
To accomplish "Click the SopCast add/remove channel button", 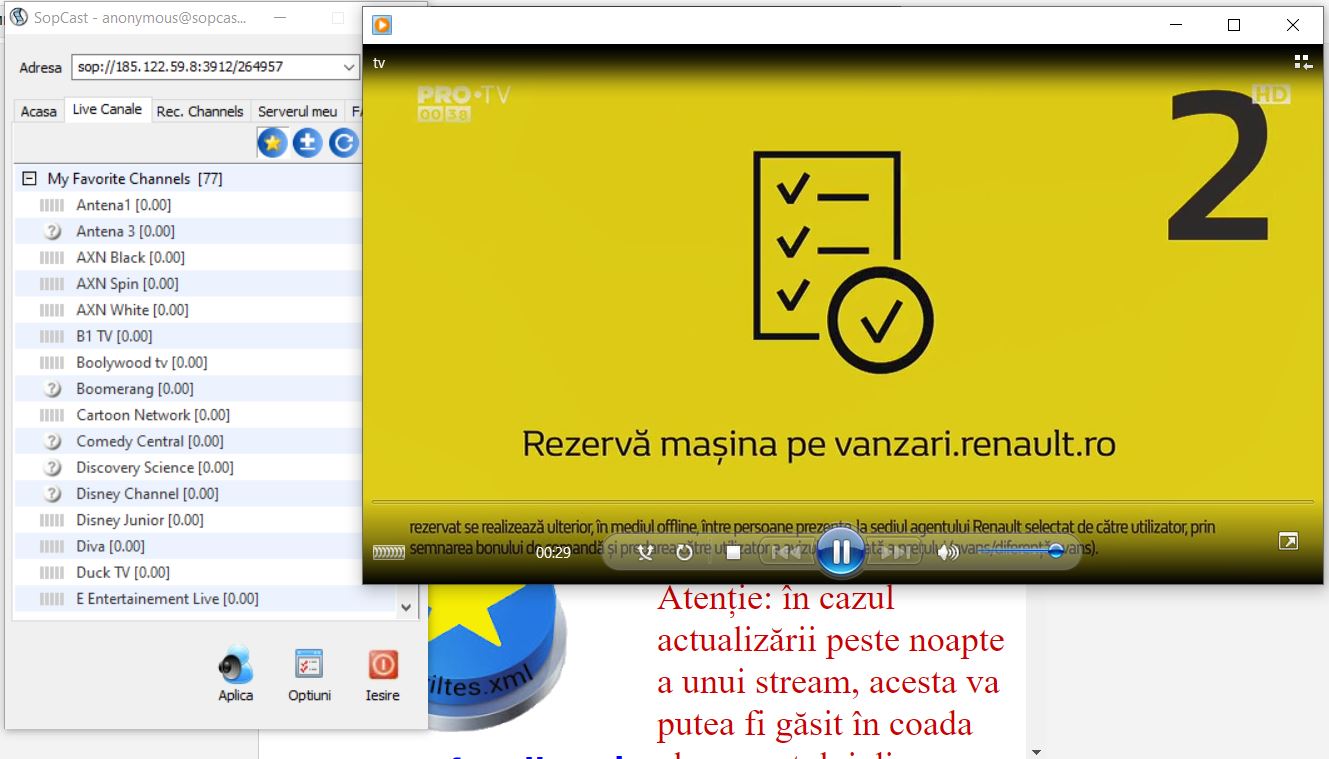I will [x=308, y=143].
